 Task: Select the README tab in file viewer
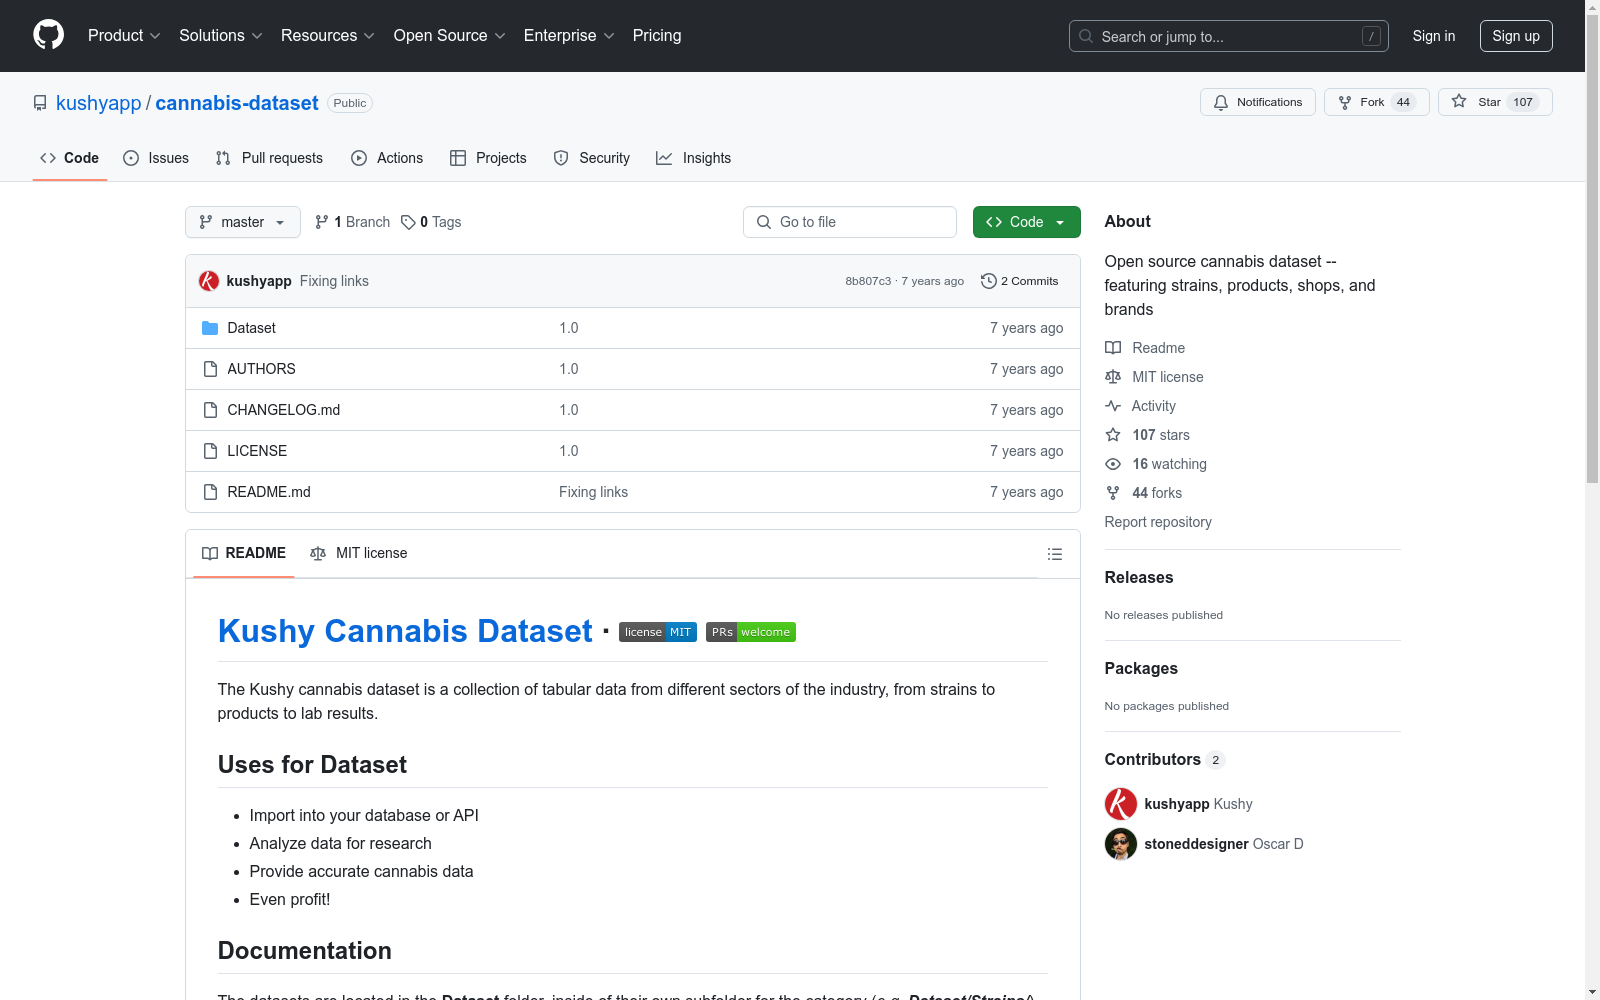coord(244,553)
